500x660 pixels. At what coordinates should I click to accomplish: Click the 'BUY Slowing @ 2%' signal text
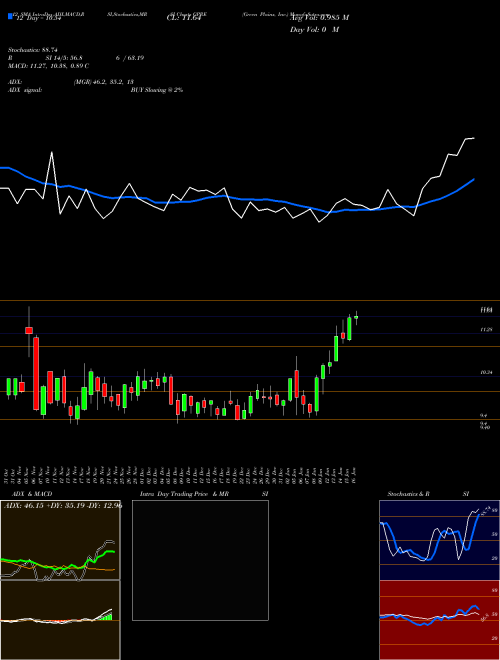[157, 90]
